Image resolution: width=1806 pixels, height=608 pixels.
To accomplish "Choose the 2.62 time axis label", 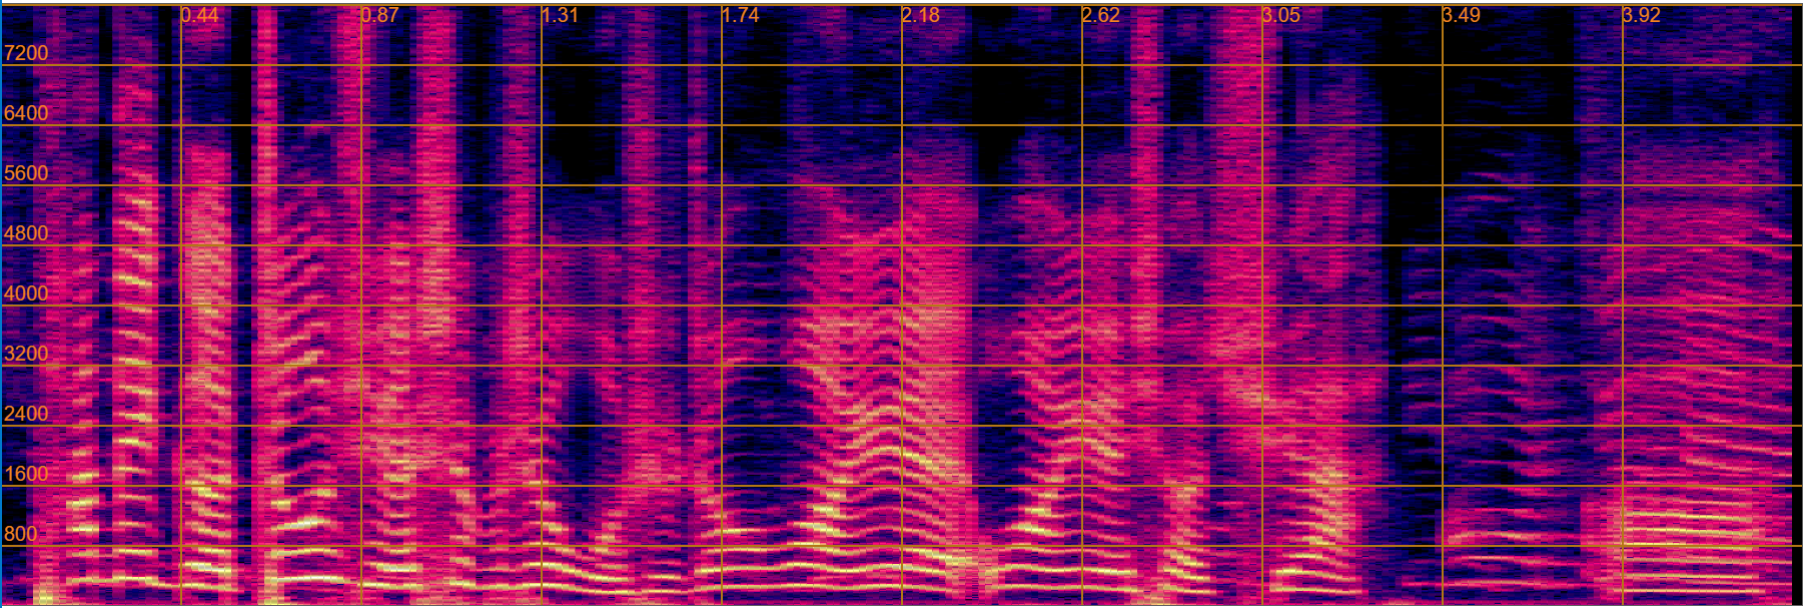I will click(1101, 15).
